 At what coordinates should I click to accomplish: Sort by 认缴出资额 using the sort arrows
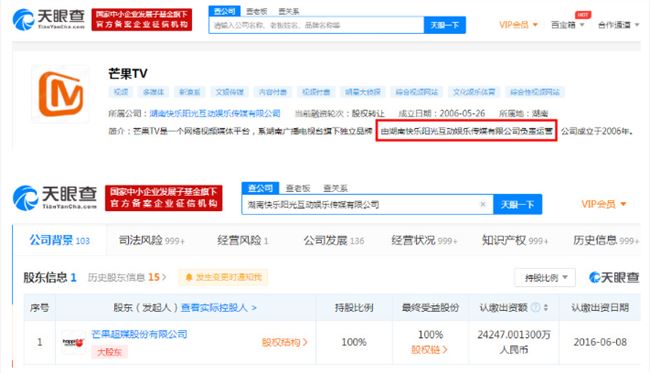click(546, 308)
